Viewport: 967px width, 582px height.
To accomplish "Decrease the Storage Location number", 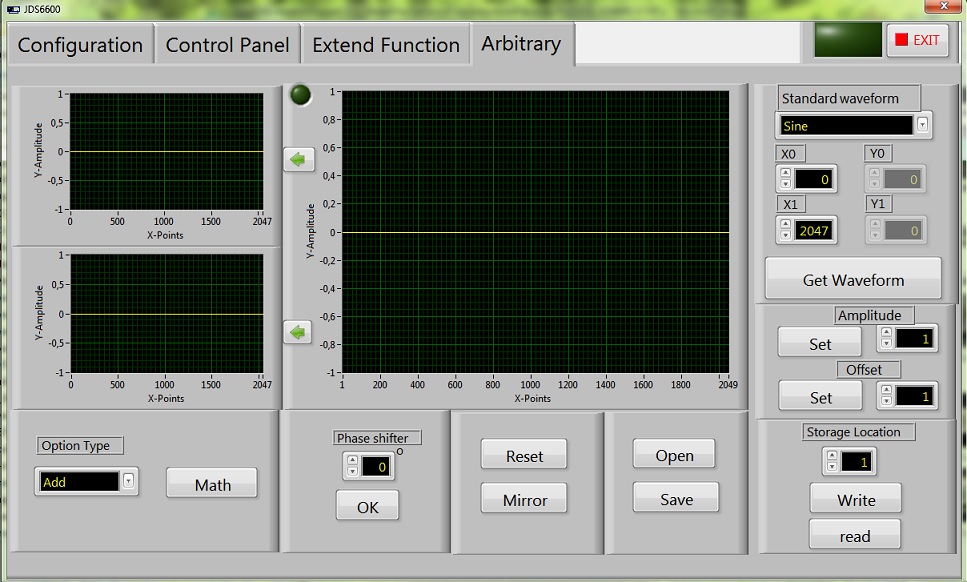I will point(832,467).
